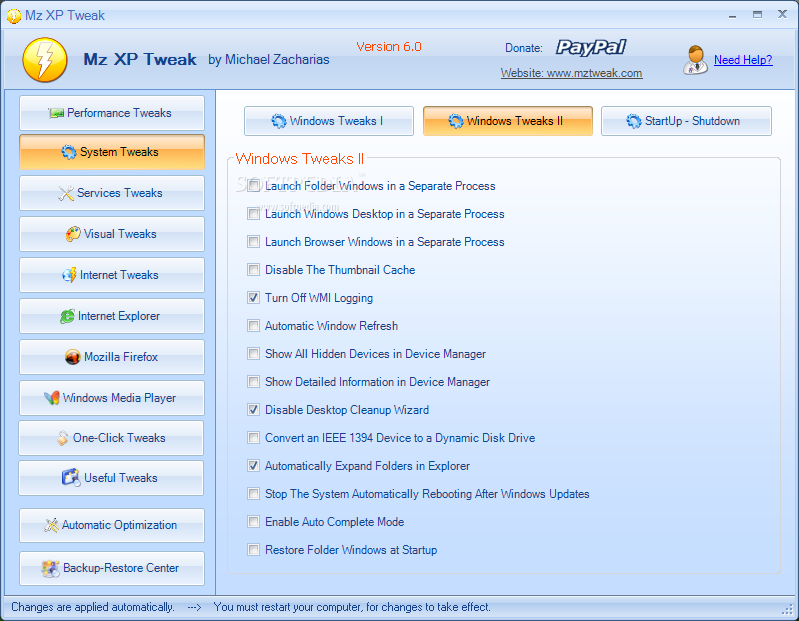799x621 pixels.
Task: Open the Services Tweaks section
Action: [112, 193]
